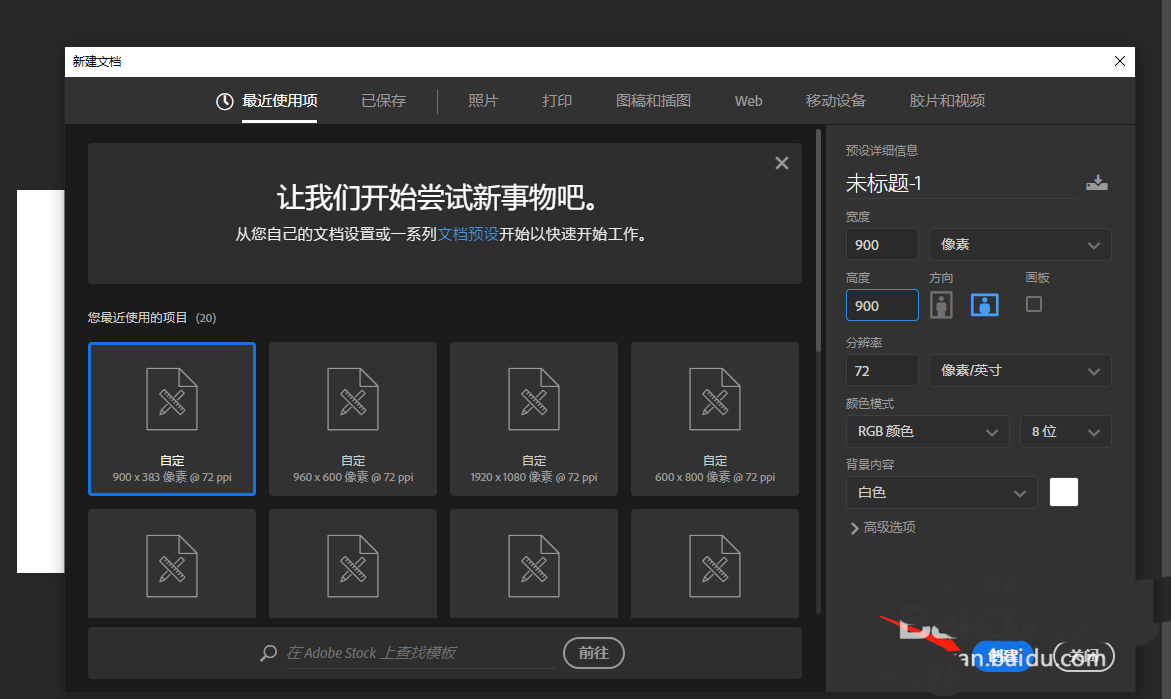Click the search magnifier in Adobe Stock field
The image size is (1171, 699).
(x=267, y=653)
